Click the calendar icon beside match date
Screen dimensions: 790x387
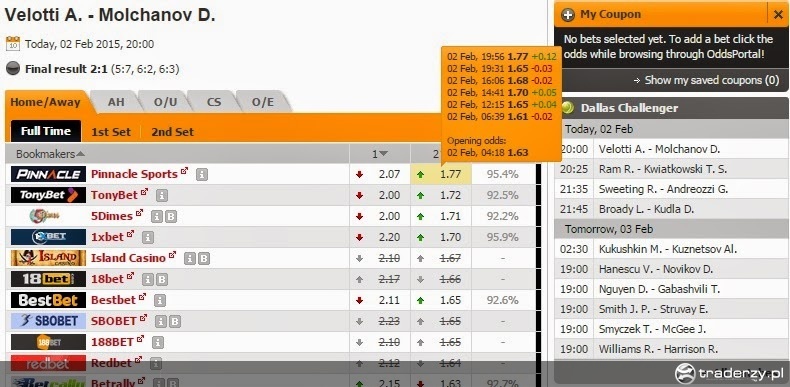(x=13, y=44)
